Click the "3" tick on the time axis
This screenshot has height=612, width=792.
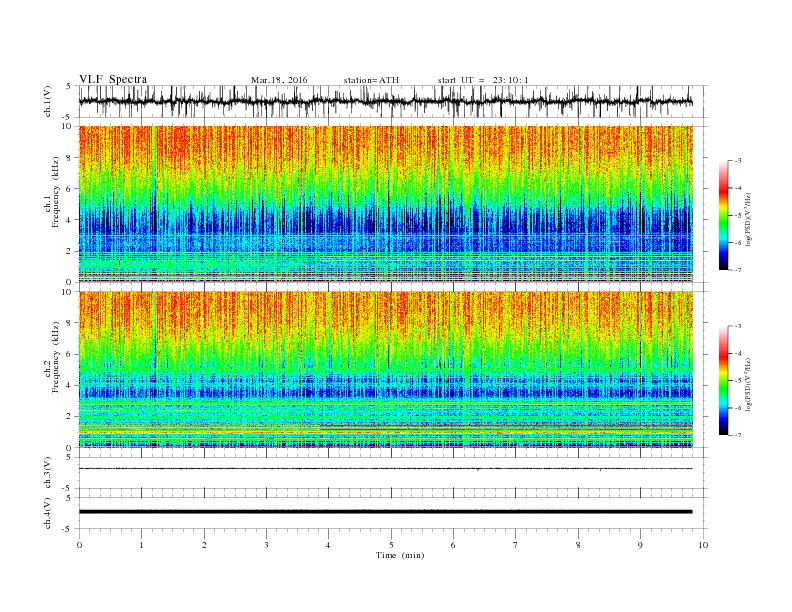tap(266, 545)
